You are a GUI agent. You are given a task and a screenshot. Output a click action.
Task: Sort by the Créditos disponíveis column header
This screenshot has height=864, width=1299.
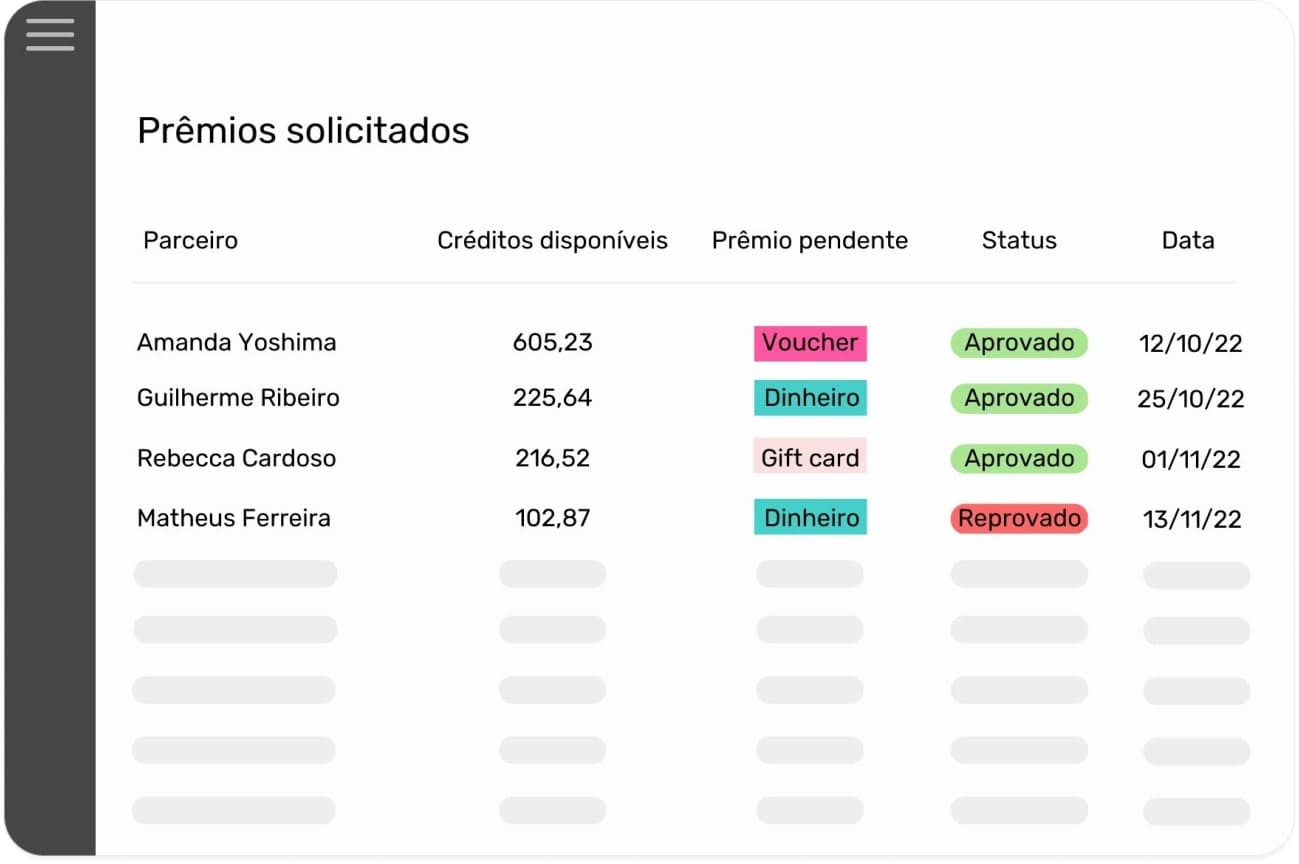[x=552, y=240]
